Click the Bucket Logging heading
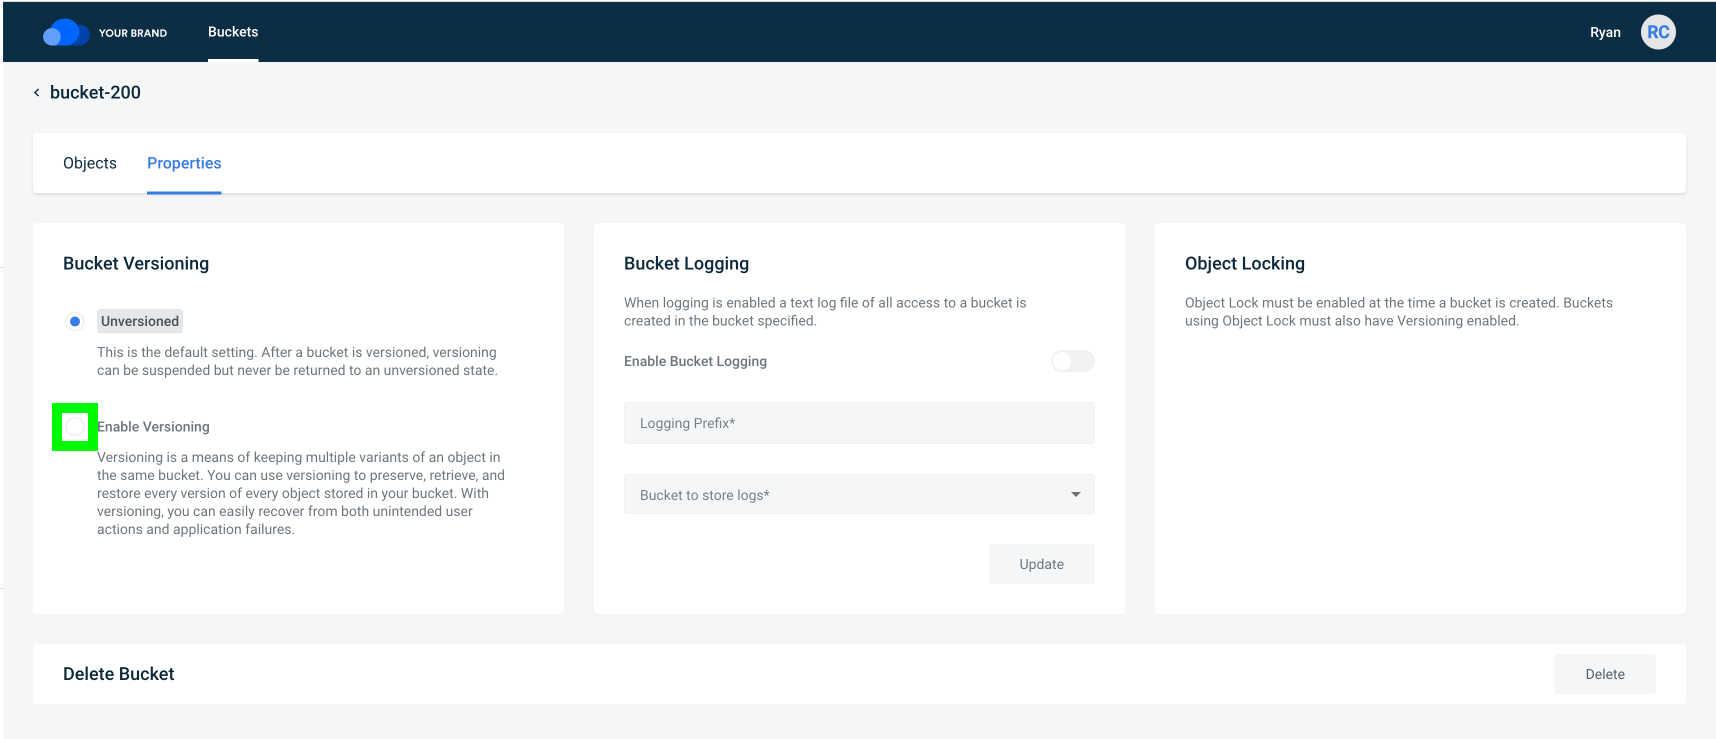The height and width of the screenshot is (739, 1716). (686, 263)
